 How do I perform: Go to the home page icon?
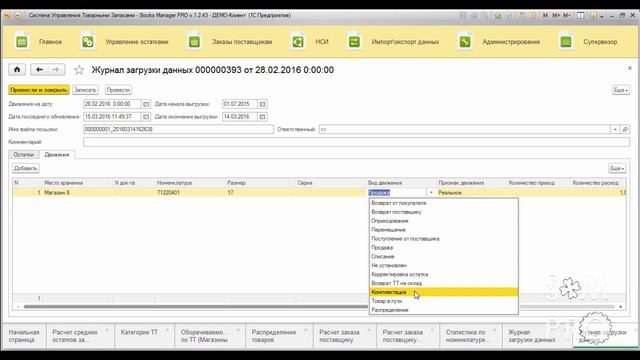coord(17,69)
